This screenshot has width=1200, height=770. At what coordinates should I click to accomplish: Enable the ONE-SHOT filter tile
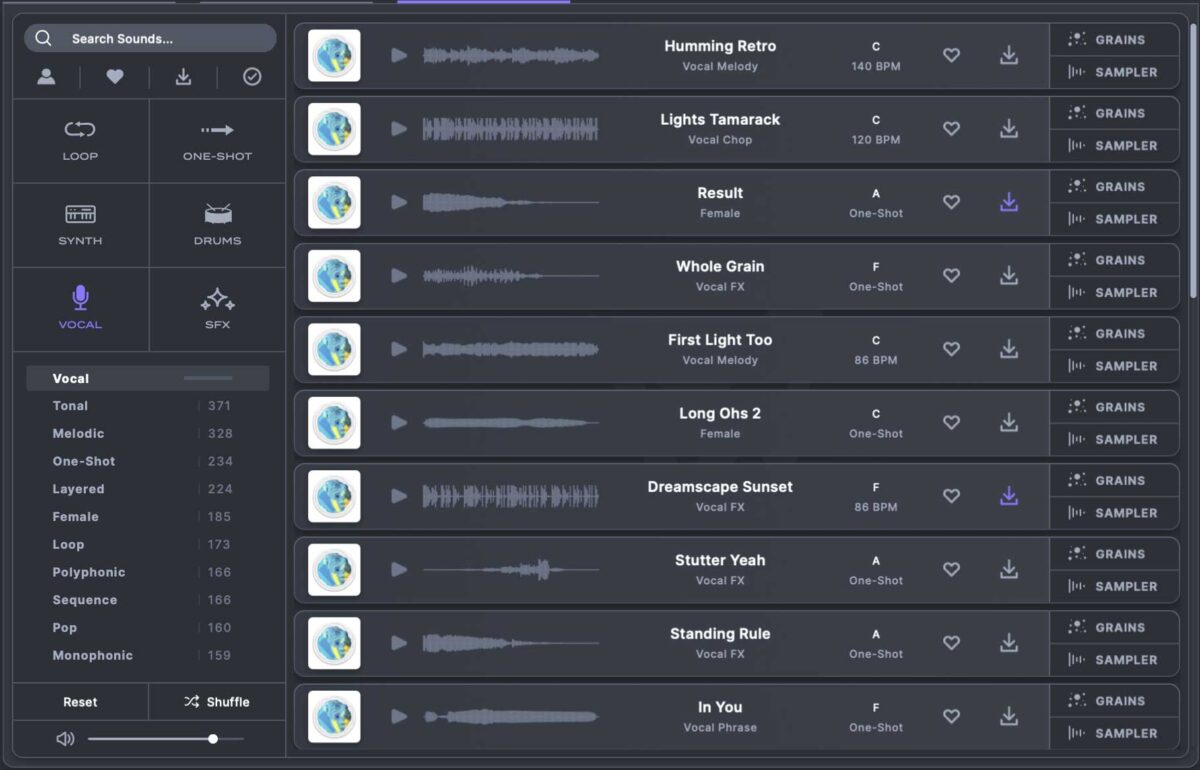pos(218,140)
